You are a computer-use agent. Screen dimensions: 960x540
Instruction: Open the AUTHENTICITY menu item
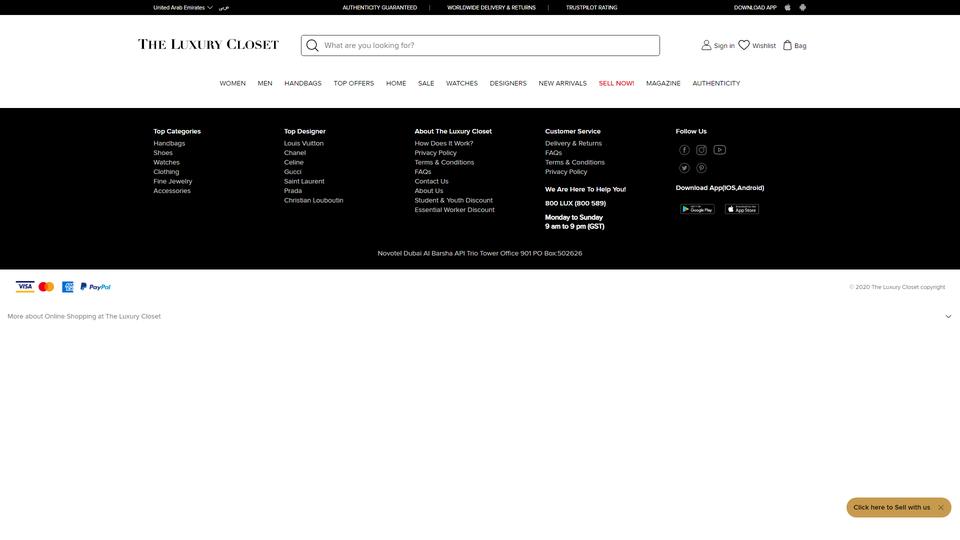(716, 83)
